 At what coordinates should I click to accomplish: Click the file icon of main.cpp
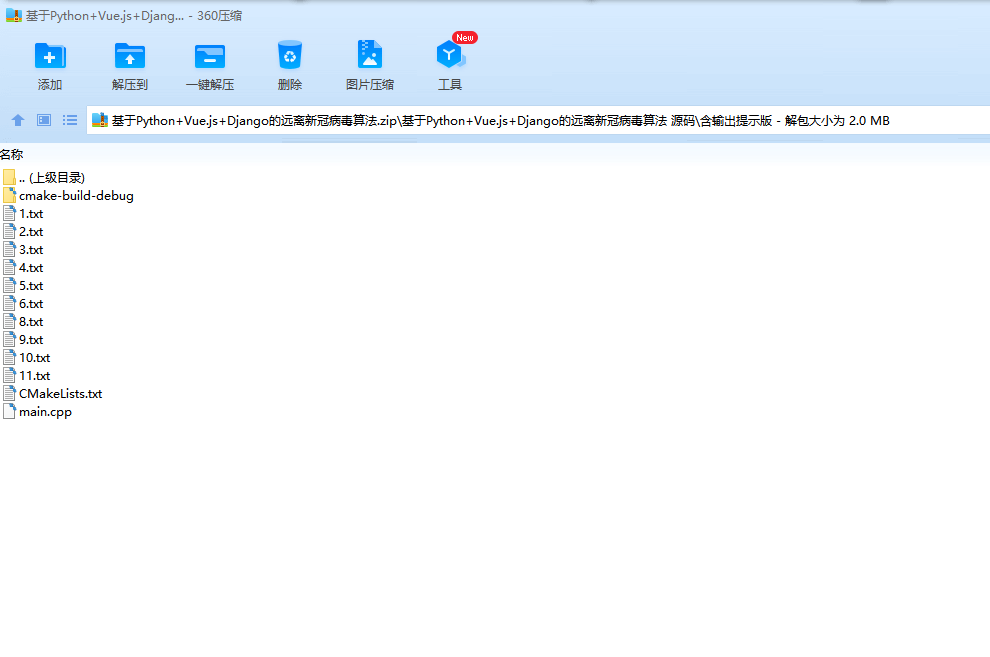tap(9, 411)
